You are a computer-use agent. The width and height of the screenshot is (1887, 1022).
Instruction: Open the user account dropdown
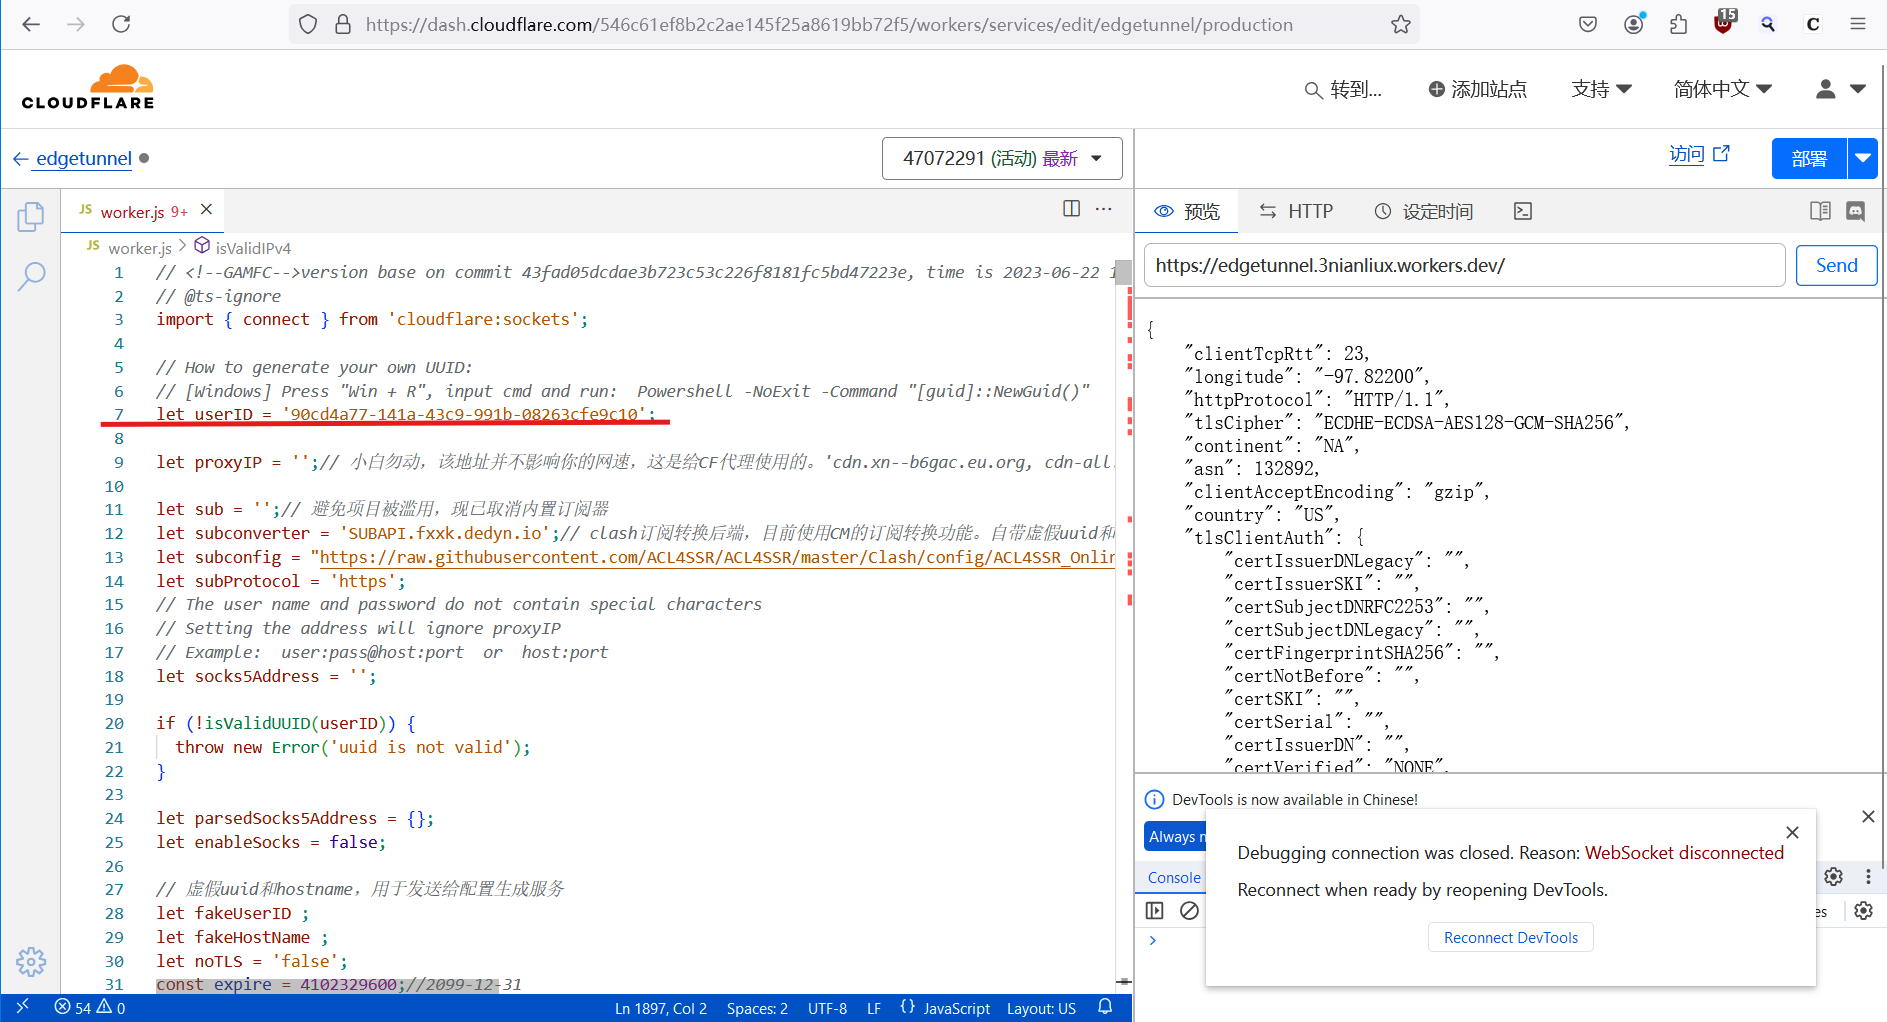pyautogui.click(x=1840, y=89)
